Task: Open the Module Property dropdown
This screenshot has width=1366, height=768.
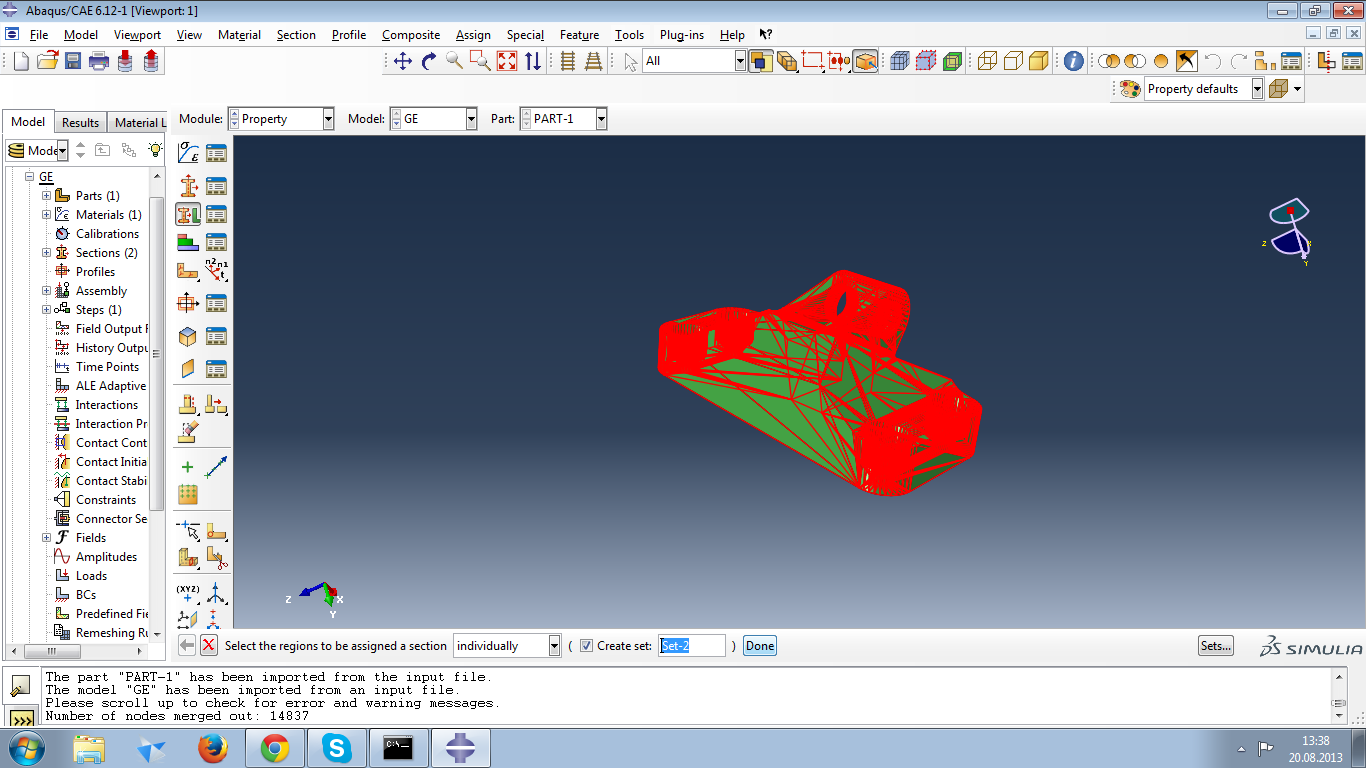Action: tap(328, 119)
